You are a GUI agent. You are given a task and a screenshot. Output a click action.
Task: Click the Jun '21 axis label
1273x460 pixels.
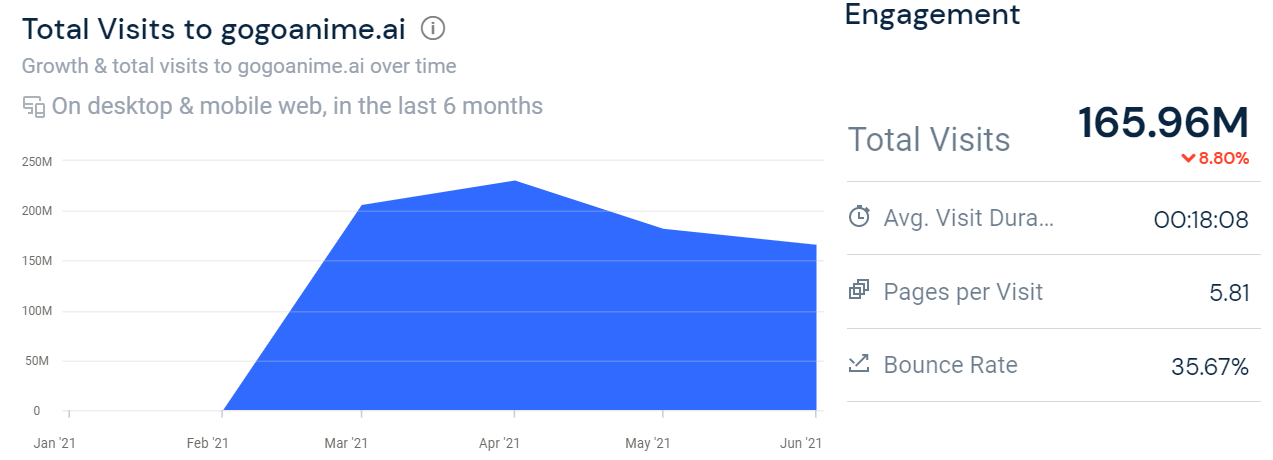tap(800, 443)
